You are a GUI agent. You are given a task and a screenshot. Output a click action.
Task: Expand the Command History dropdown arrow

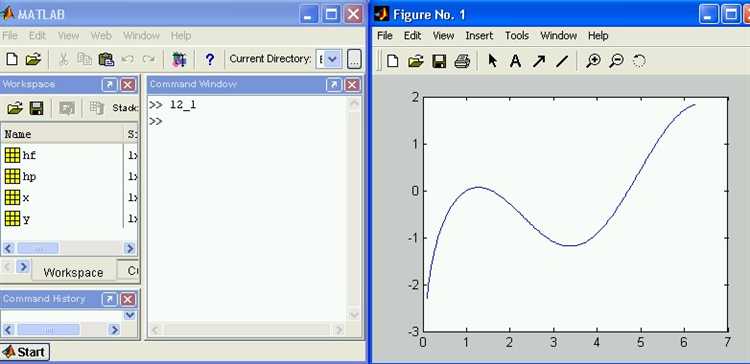click(x=130, y=315)
